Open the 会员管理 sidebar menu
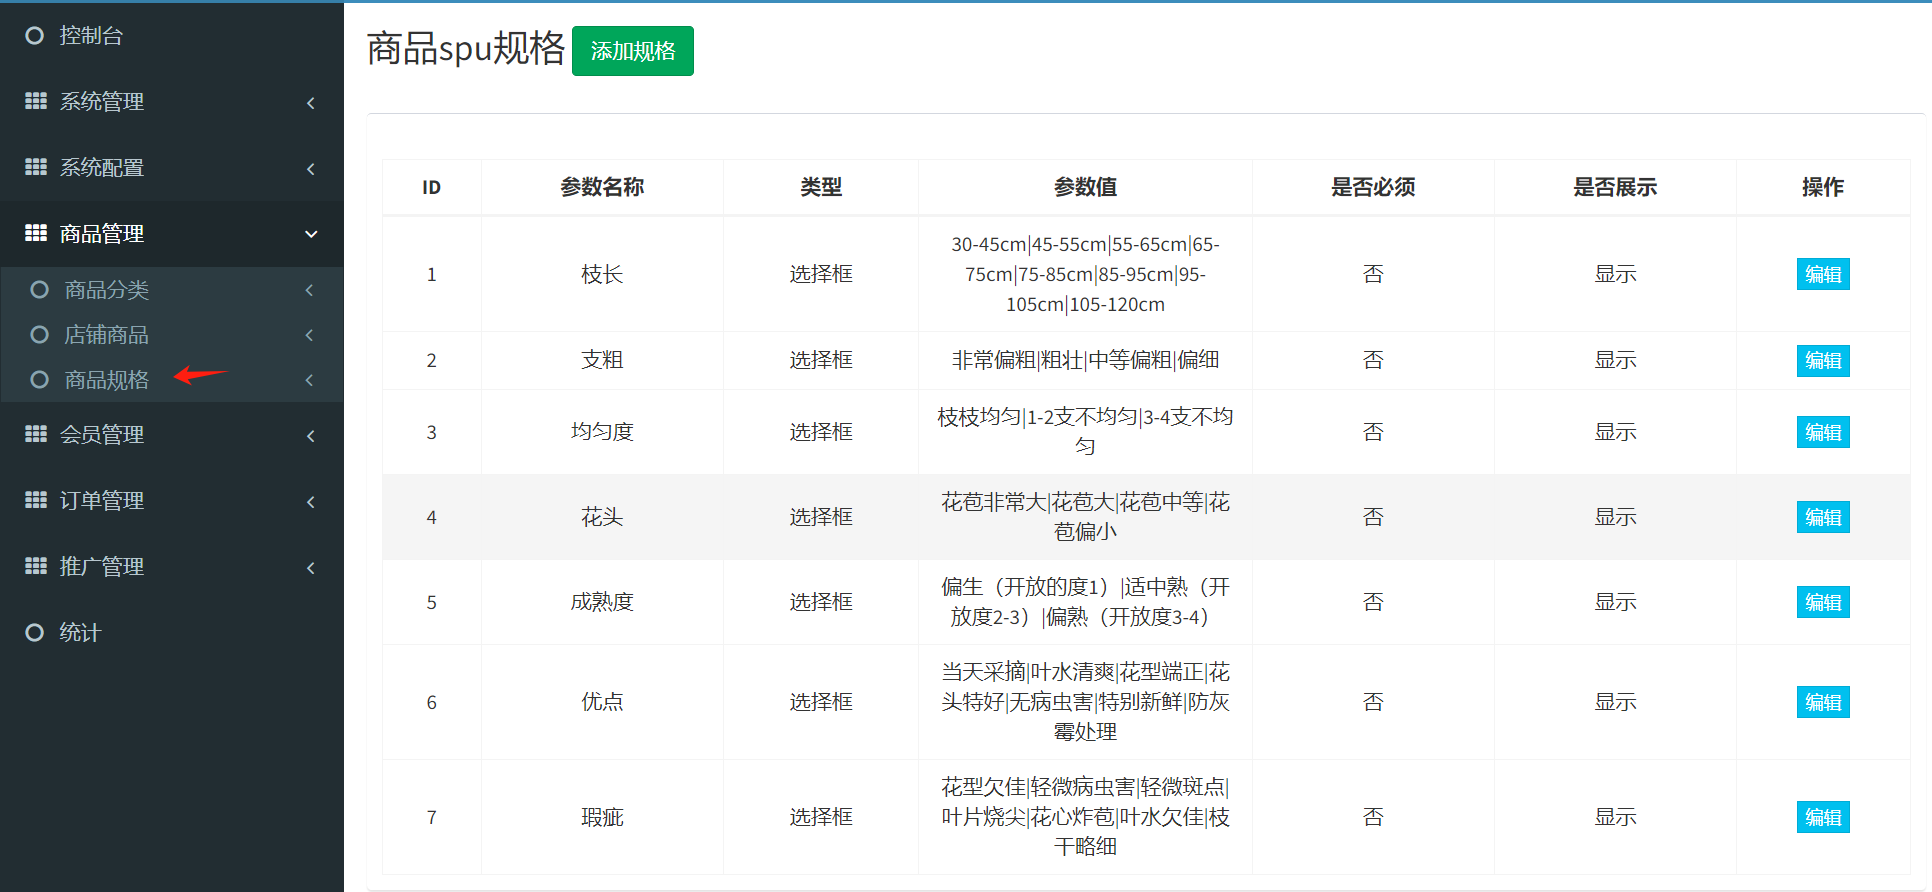 (102, 435)
